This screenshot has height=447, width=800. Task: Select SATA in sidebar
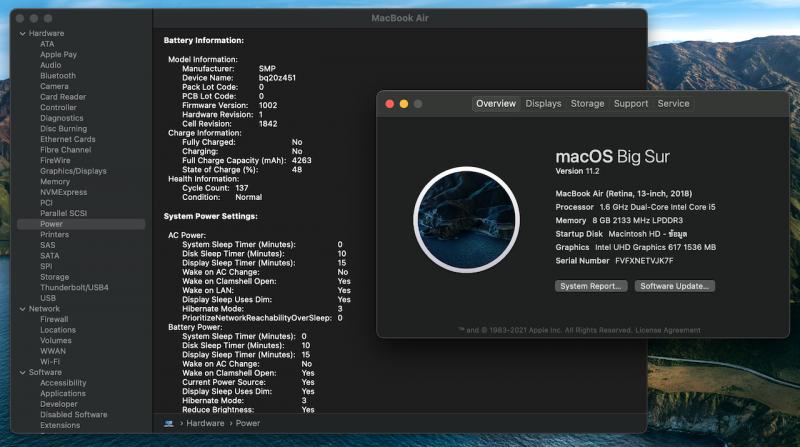(49, 256)
